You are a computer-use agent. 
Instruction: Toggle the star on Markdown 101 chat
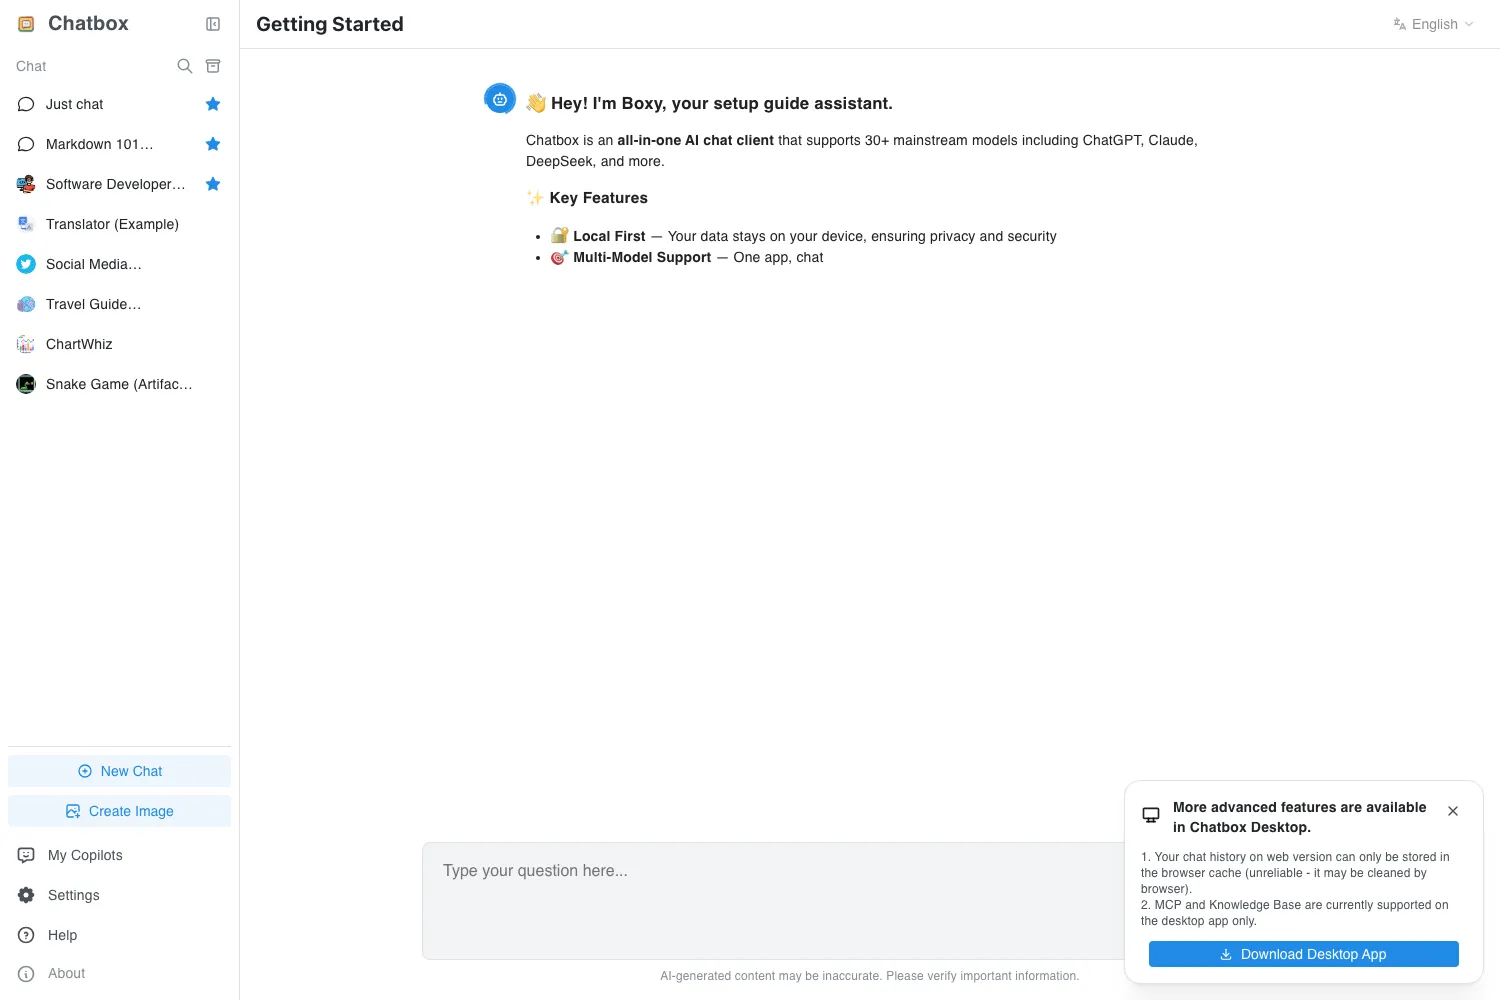[213, 144]
